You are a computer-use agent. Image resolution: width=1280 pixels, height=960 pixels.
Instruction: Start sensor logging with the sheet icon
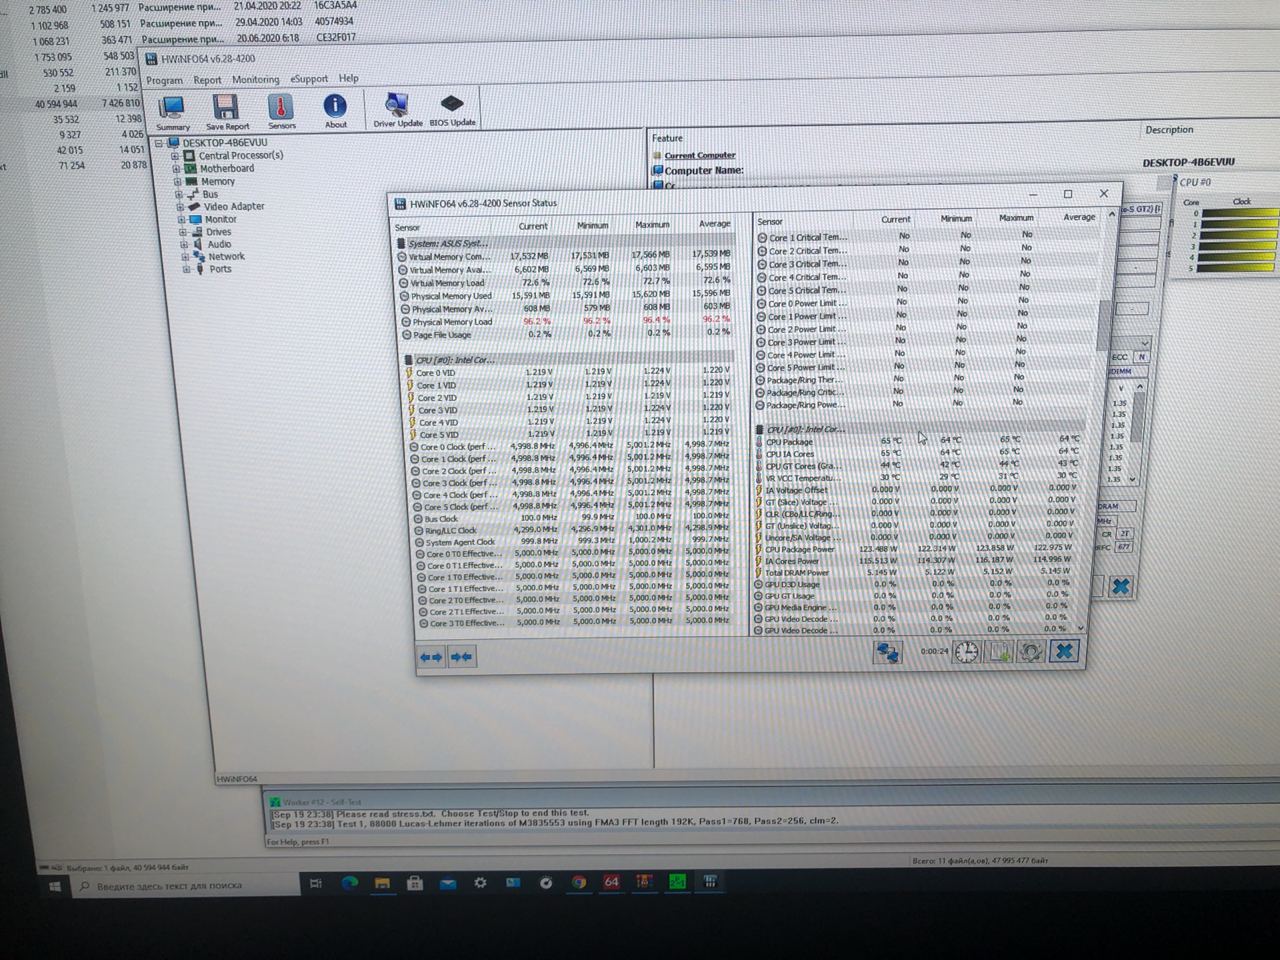point(999,652)
